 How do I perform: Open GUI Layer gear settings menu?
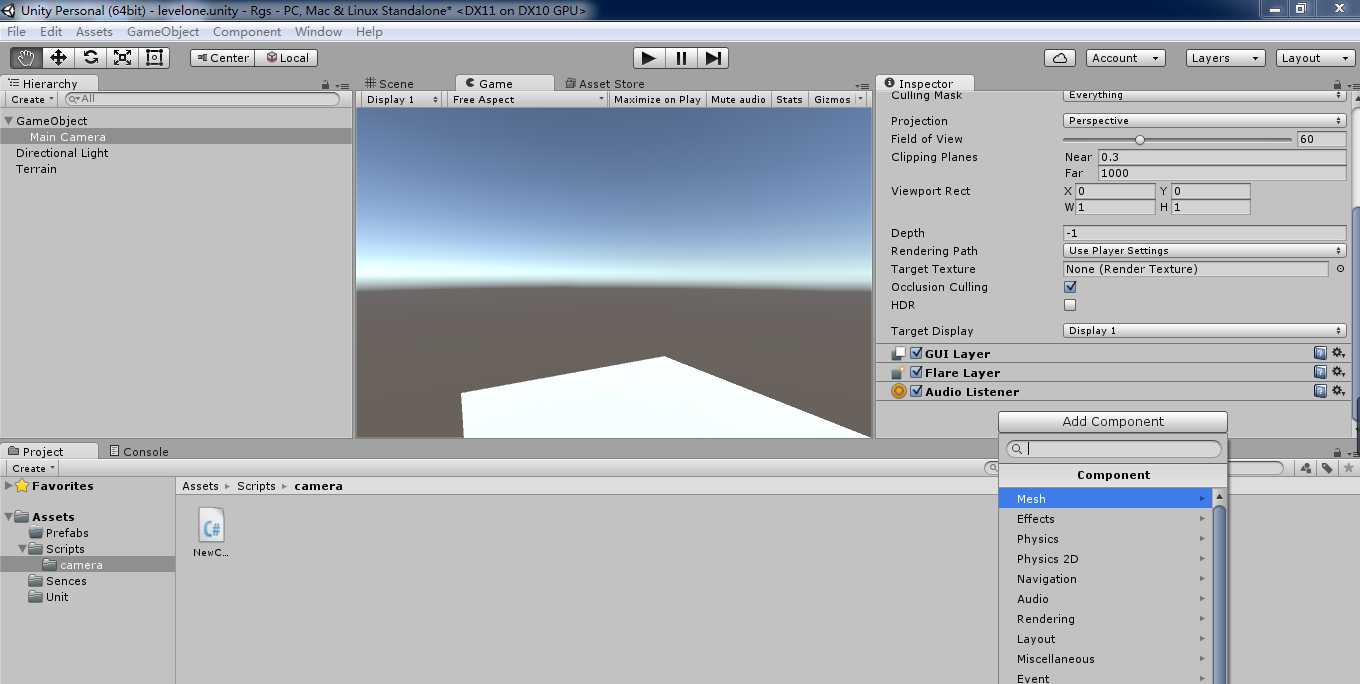(1338, 353)
